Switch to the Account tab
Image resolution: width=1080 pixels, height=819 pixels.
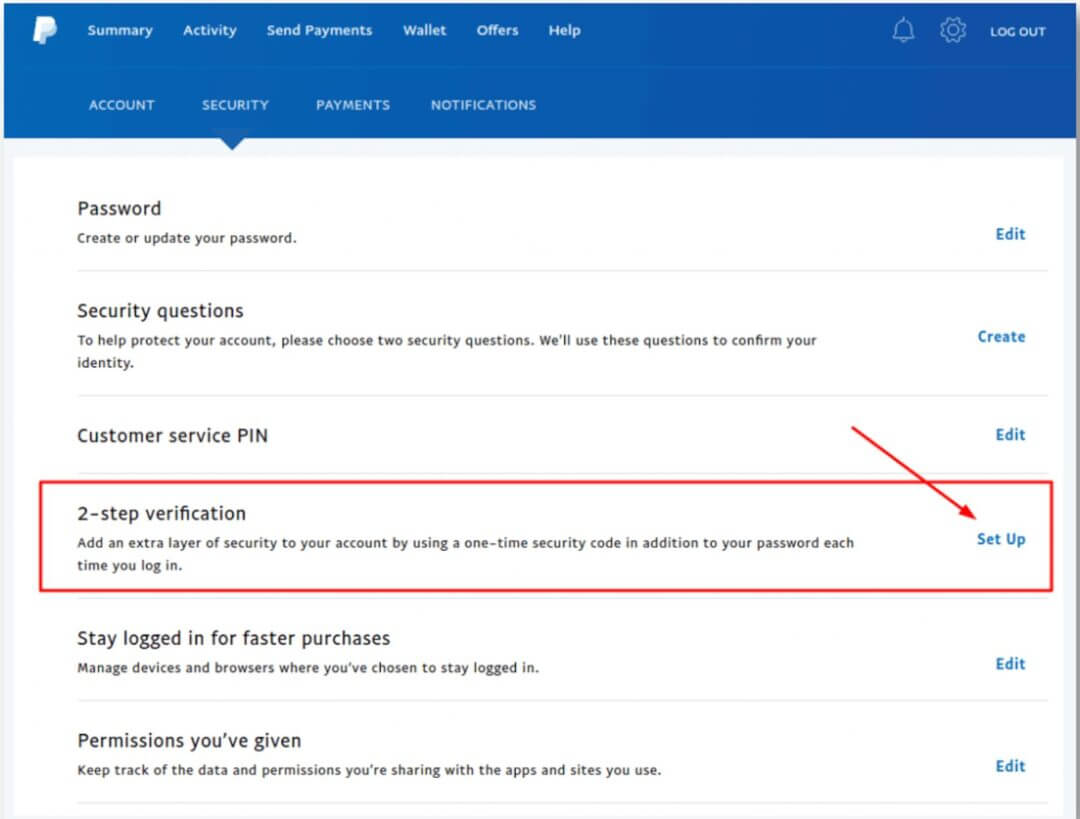coord(122,105)
